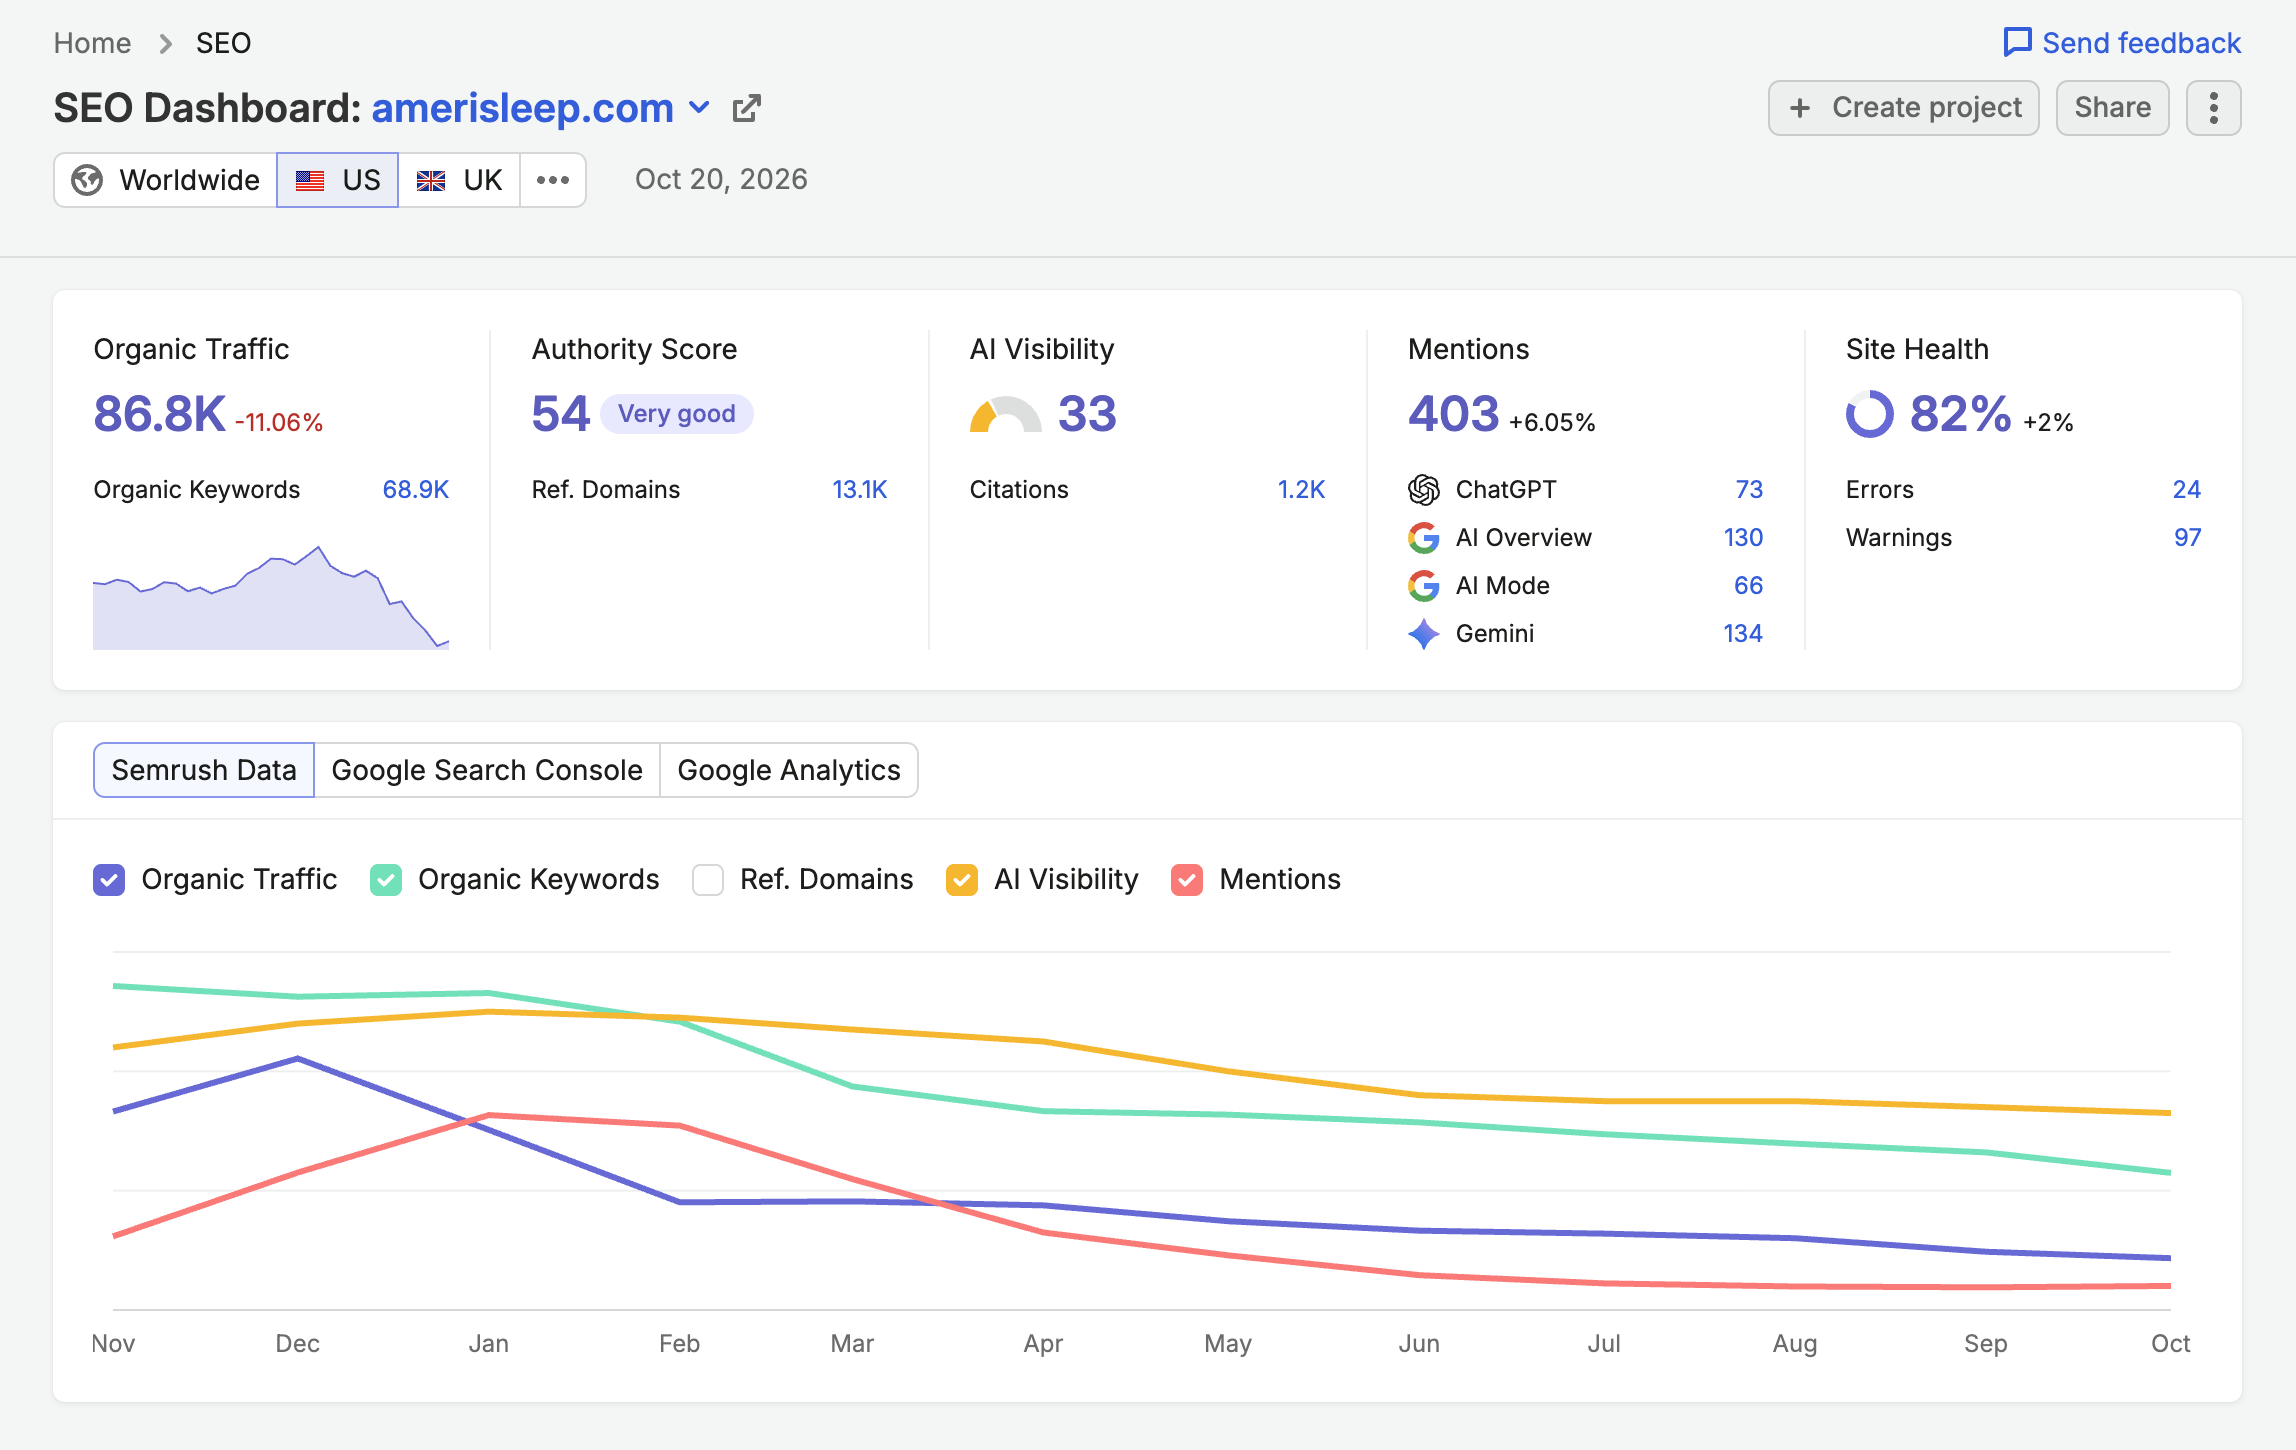Switch to Semrush Data tab
2296x1450 pixels.
(204, 770)
